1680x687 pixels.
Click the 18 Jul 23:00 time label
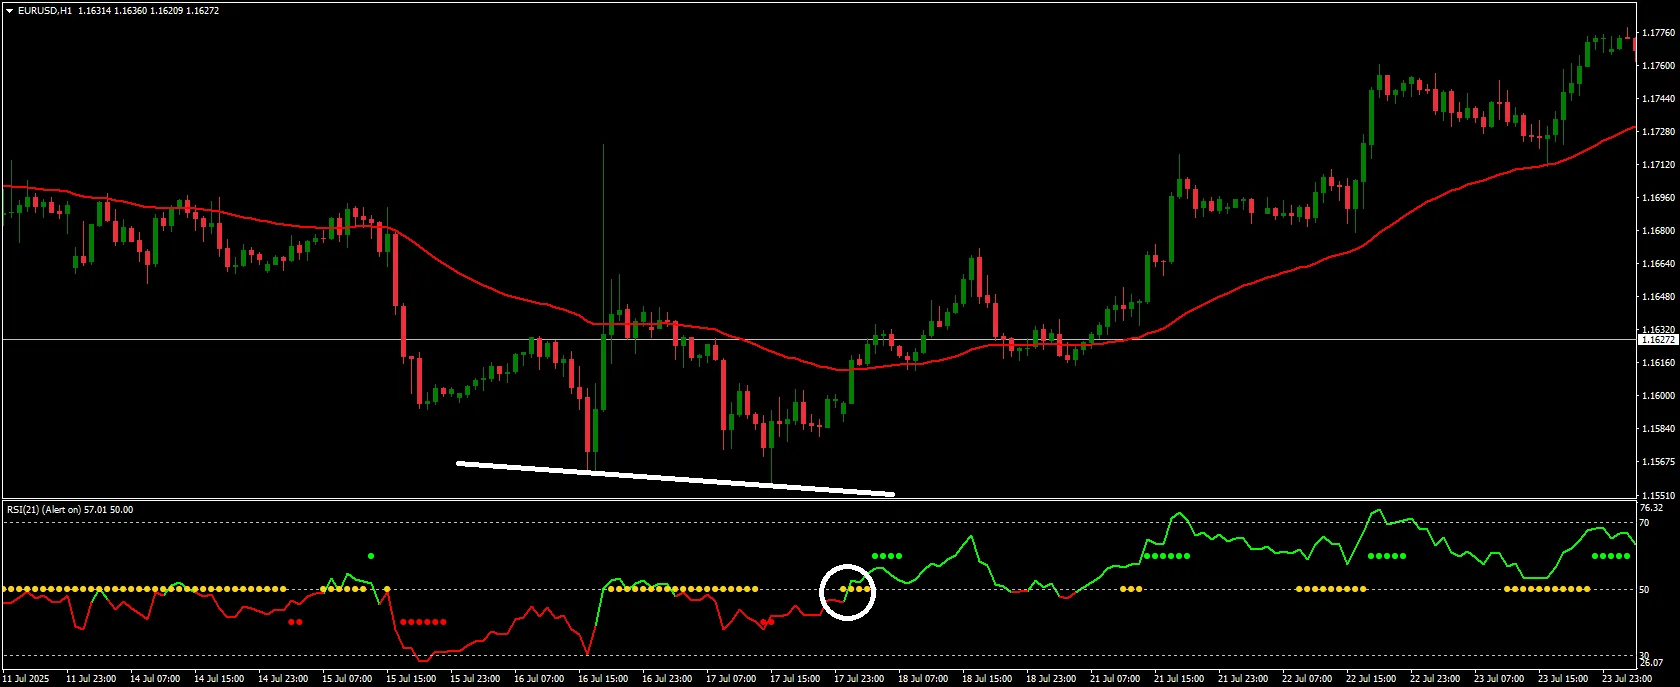point(1051,679)
